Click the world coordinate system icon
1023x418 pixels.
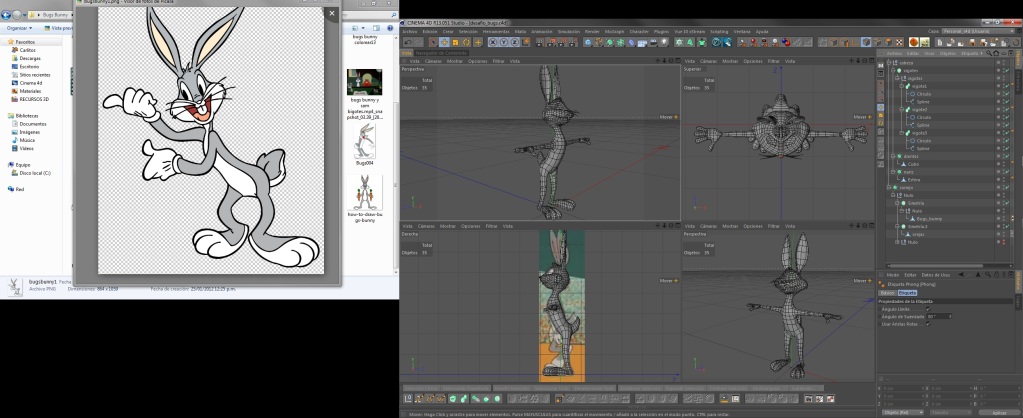(525, 42)
